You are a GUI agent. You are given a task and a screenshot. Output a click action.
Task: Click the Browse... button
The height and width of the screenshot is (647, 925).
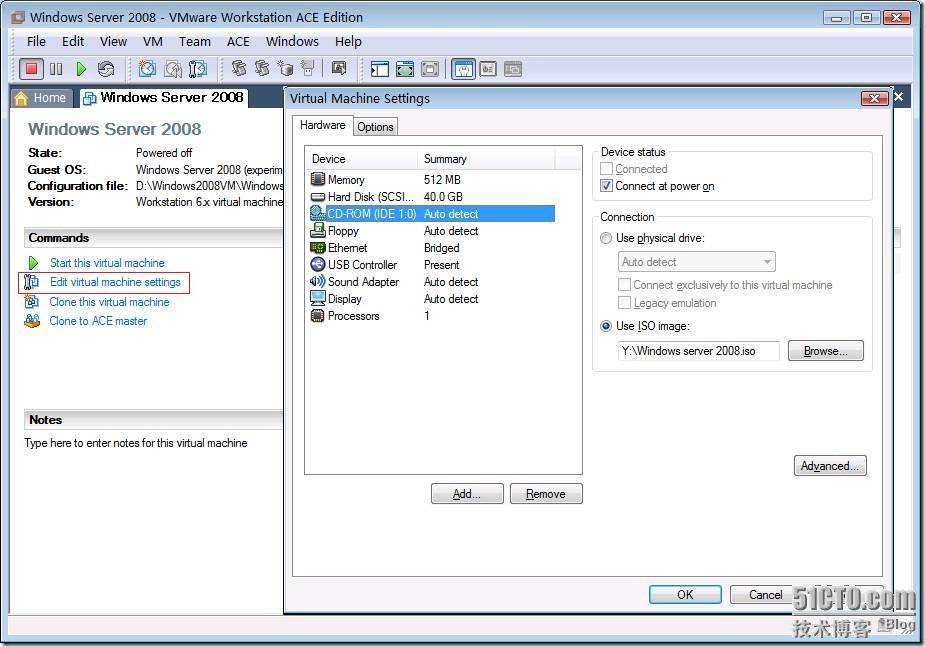tap(825, 350)
